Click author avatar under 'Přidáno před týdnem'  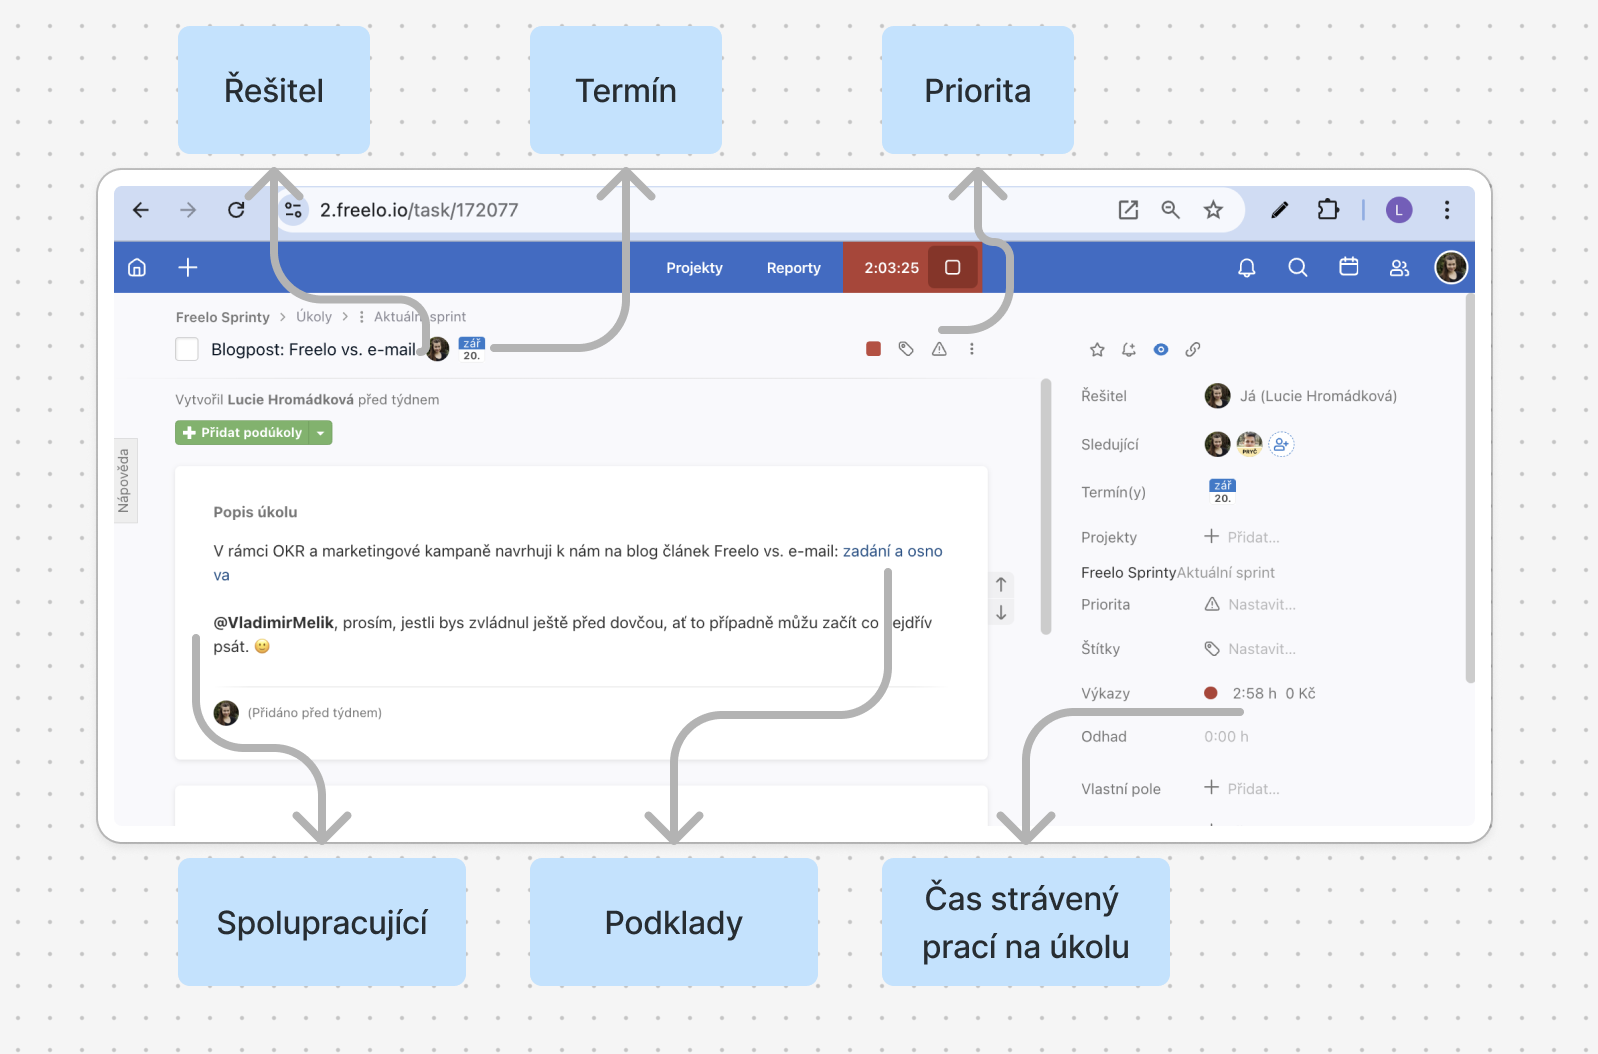click(226, 713)
